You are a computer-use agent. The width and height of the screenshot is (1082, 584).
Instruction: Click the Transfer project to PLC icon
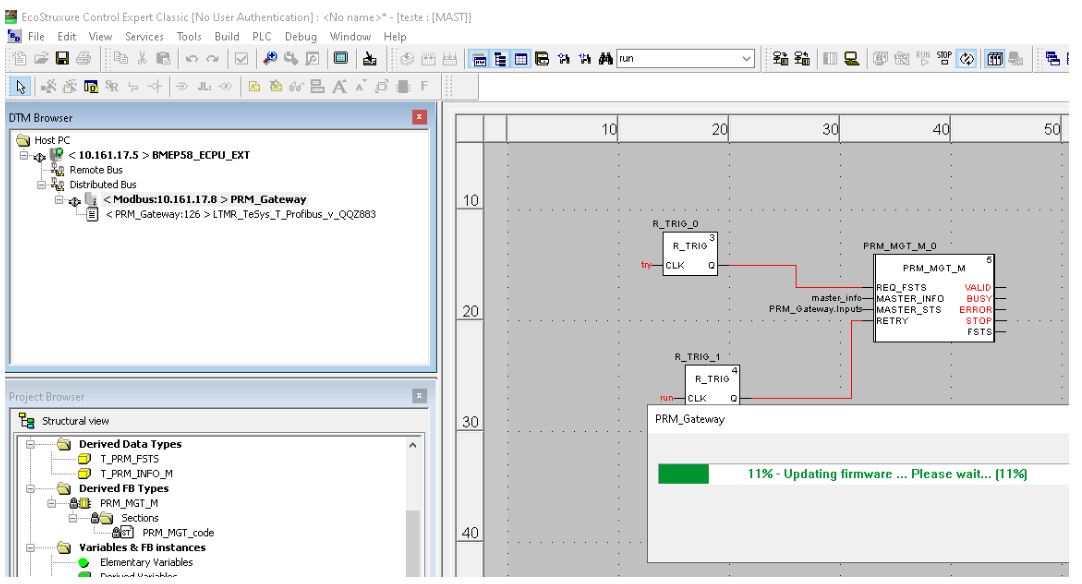pos(780,59)
